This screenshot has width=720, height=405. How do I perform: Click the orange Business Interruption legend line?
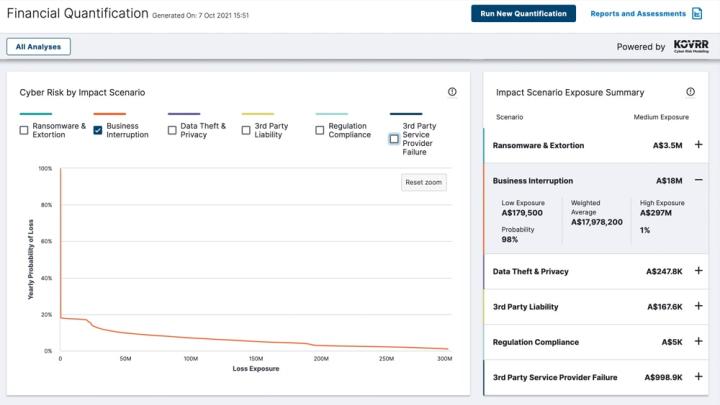[x=111, y=114]
